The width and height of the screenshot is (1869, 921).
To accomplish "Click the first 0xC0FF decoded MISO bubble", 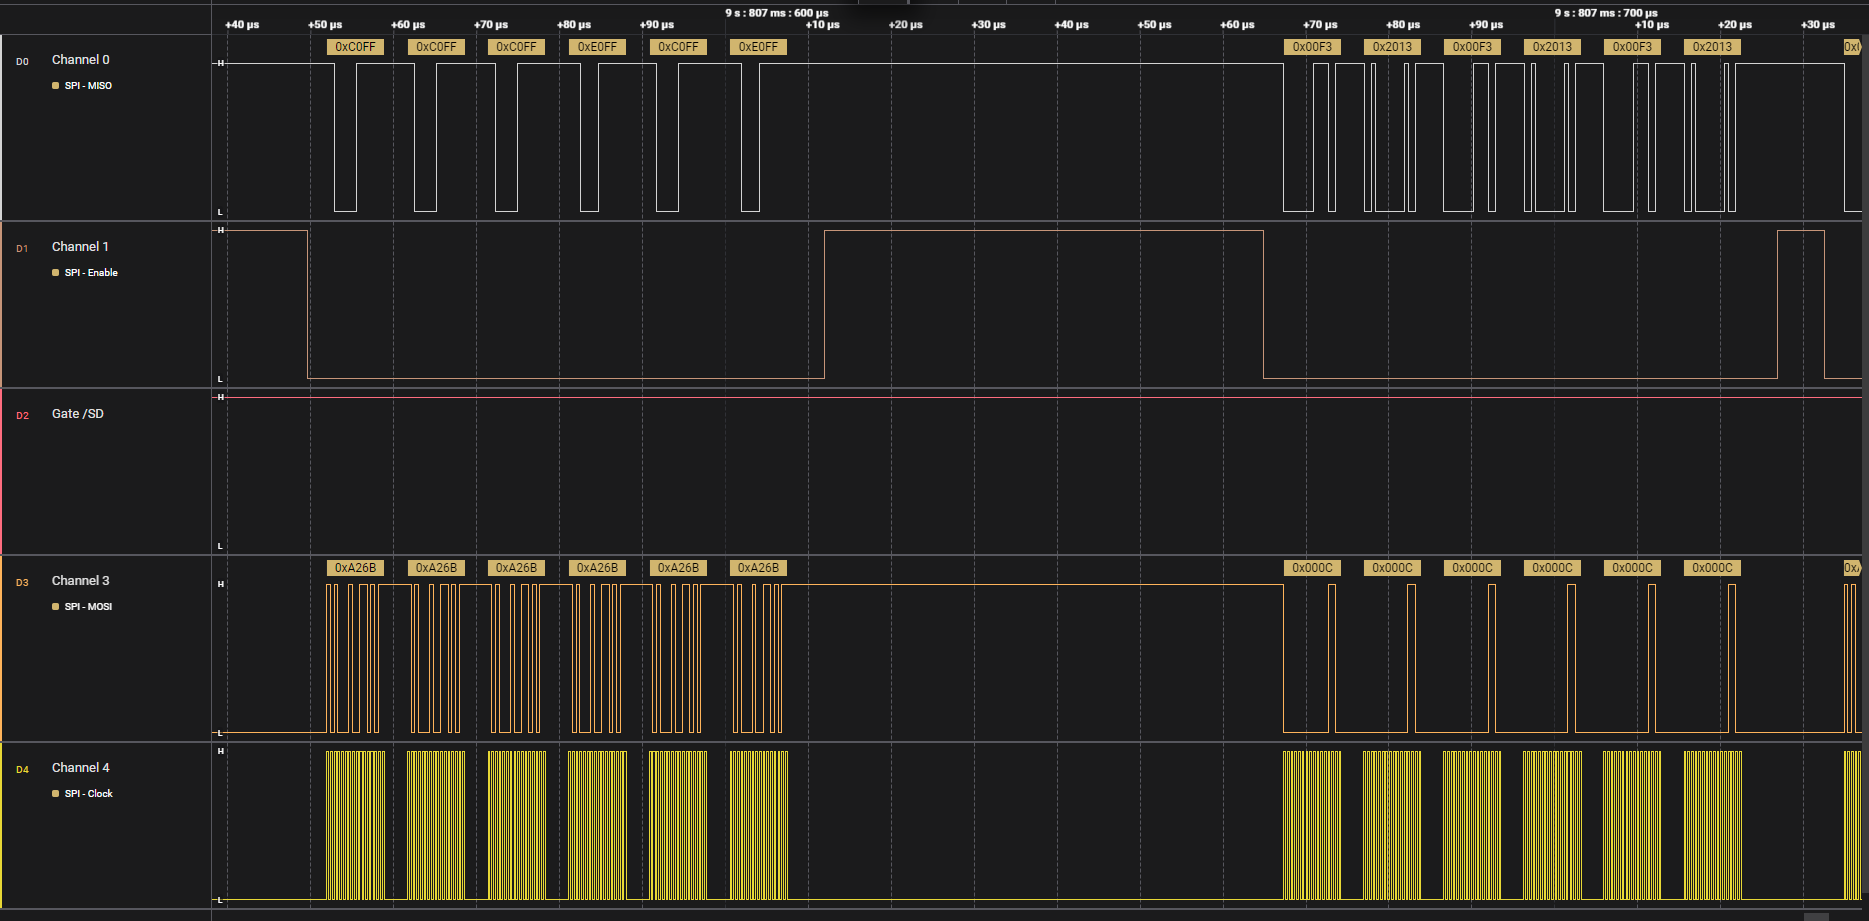I will [x=355, y=47].
